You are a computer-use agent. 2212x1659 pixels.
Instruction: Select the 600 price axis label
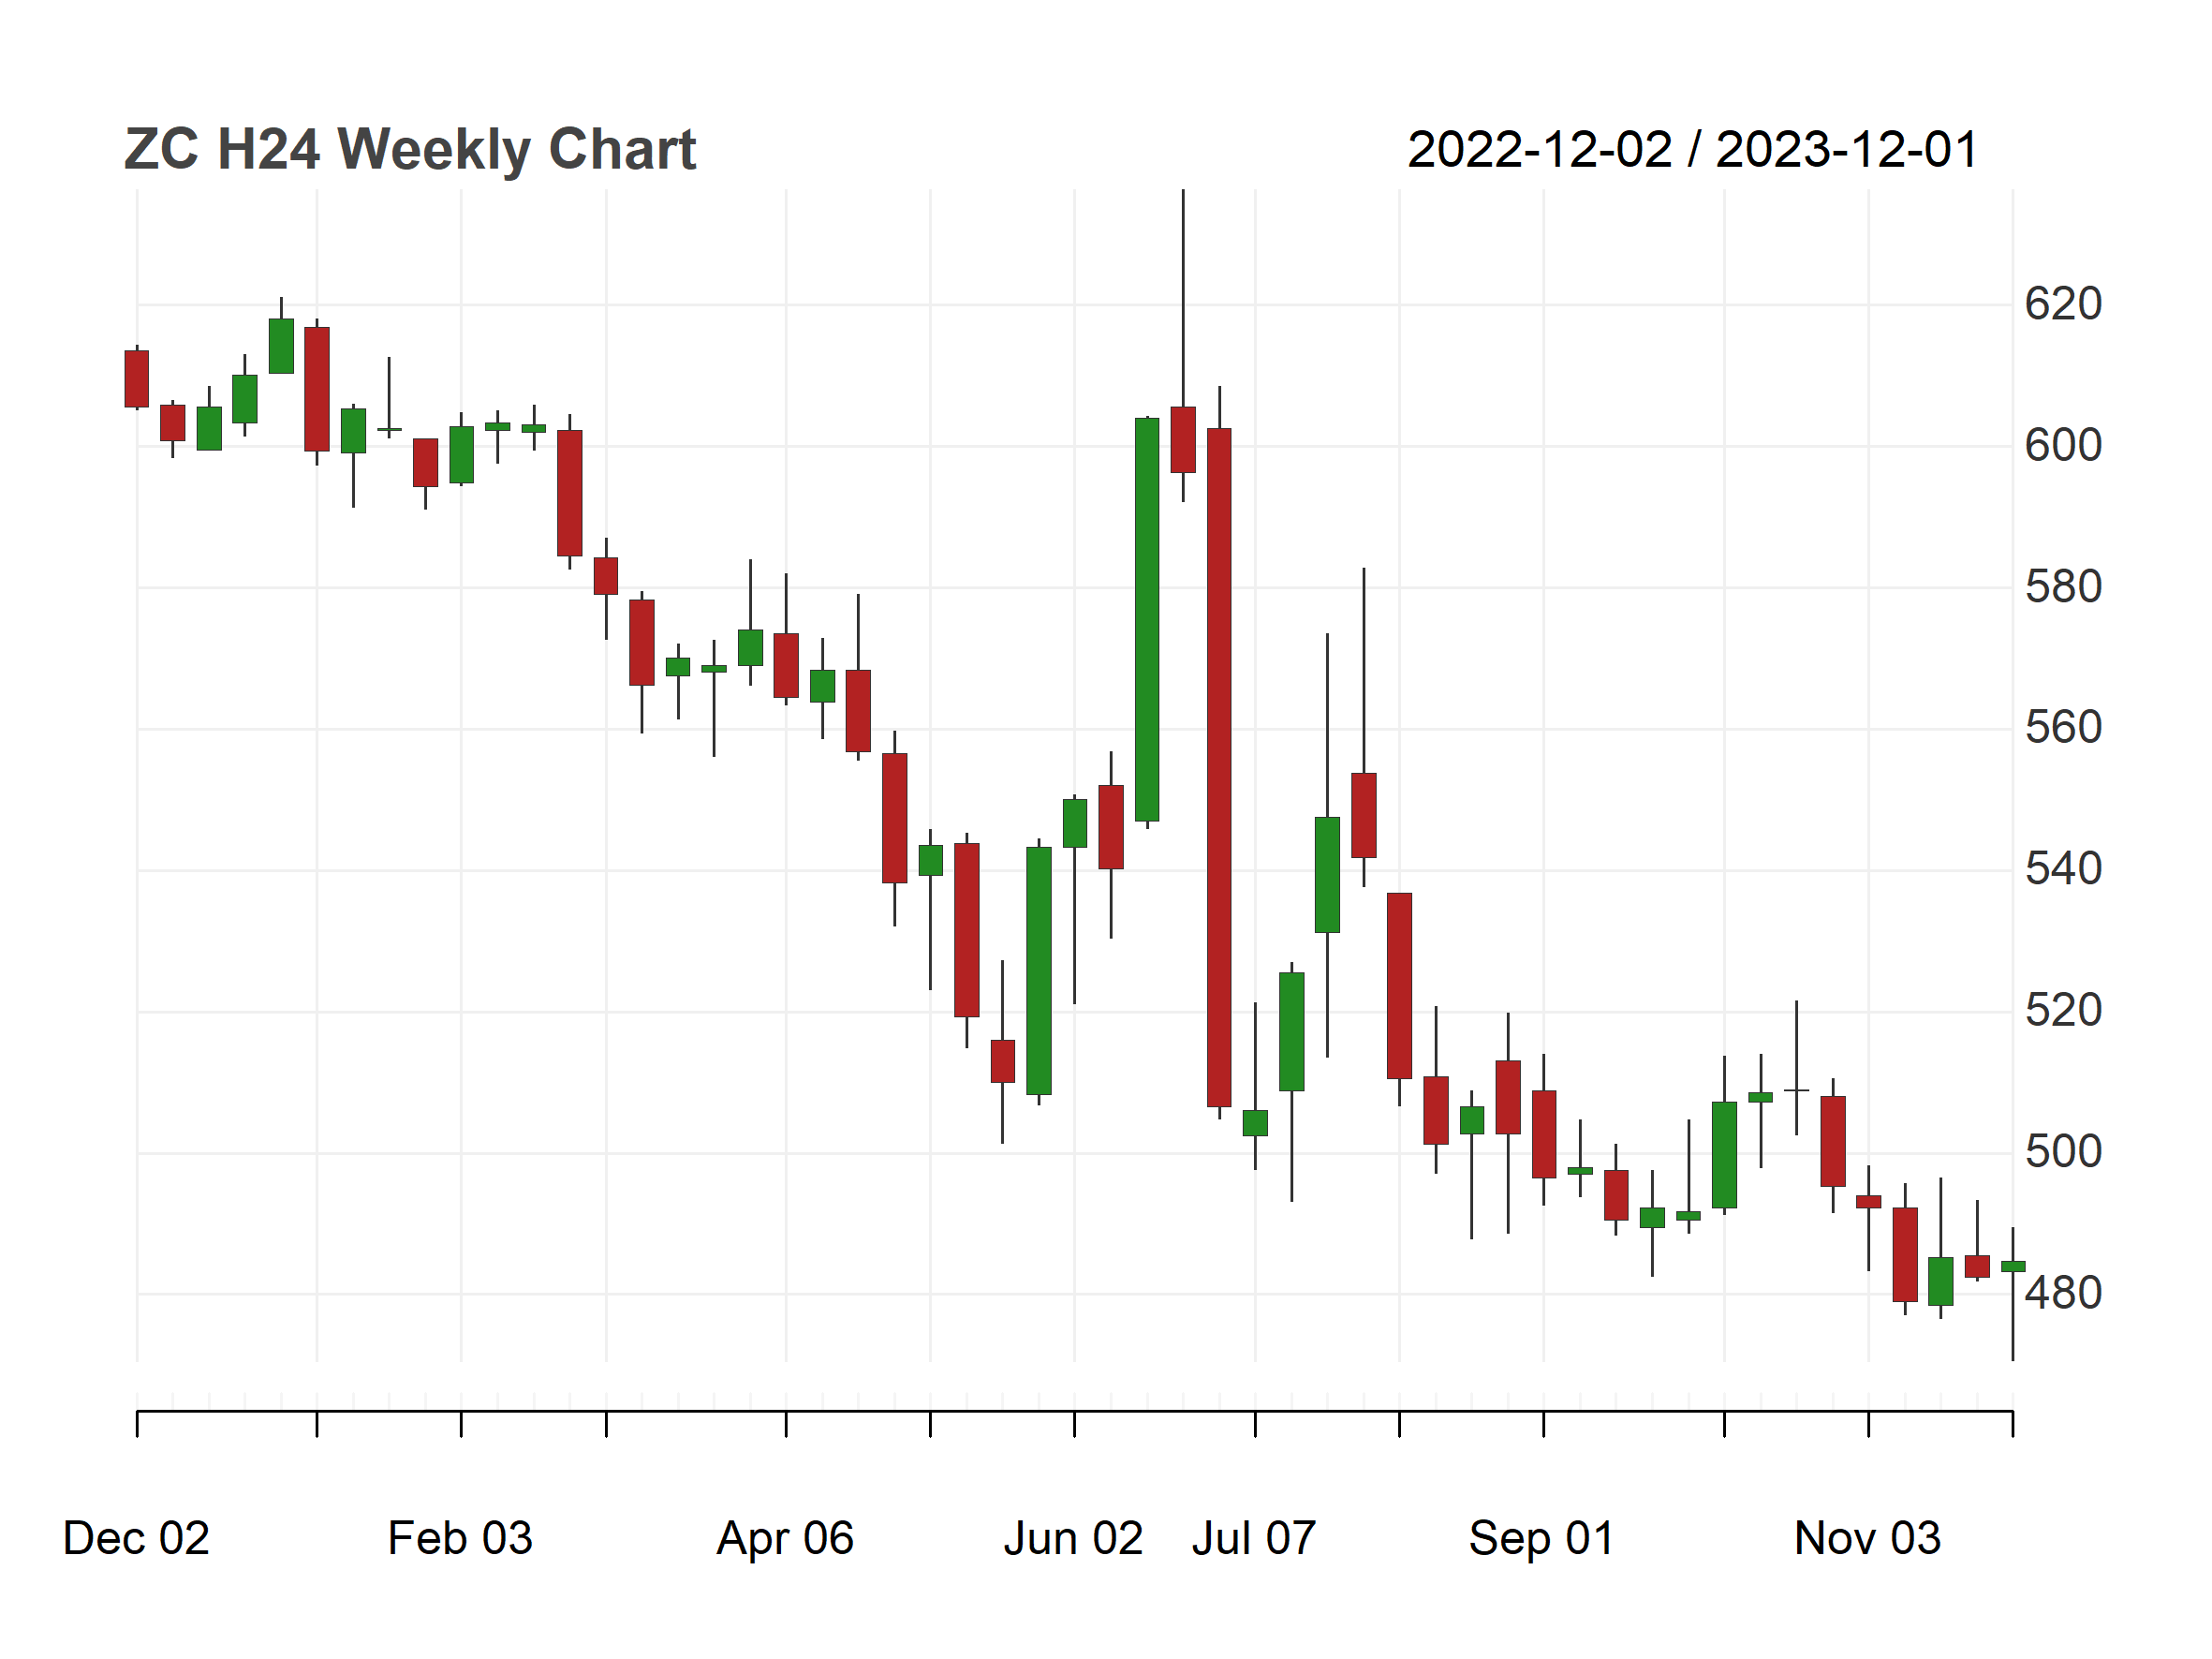coord(2063,445)
